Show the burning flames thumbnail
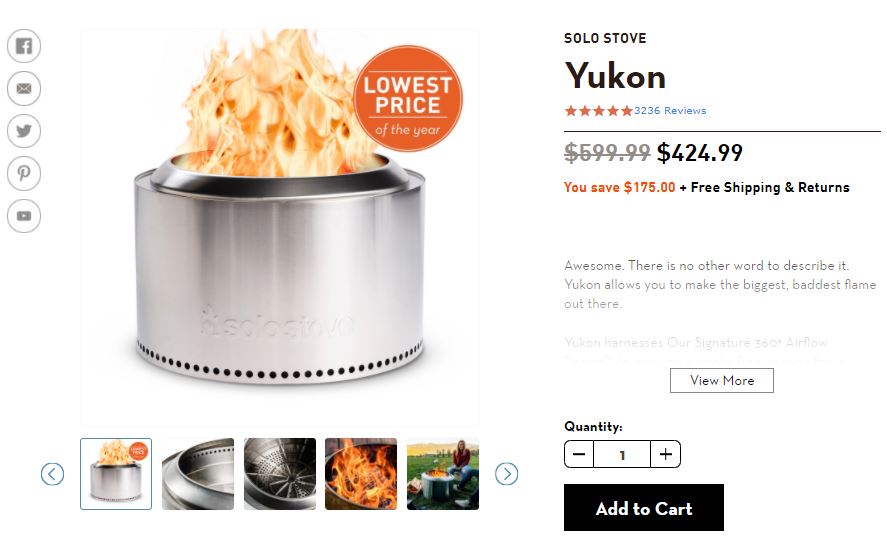887x537 pixels. click(361, 474)
